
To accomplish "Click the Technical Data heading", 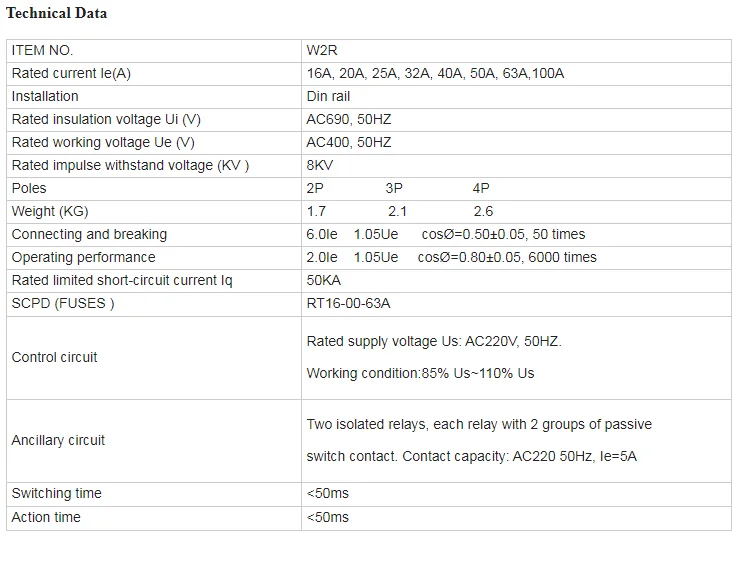I will [56, 13].
